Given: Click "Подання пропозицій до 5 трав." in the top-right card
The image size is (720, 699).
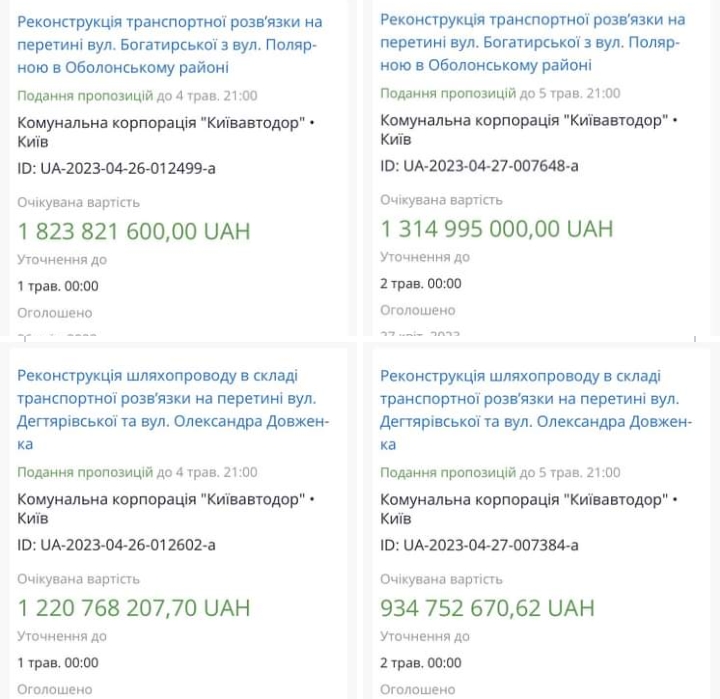Looking at the screenshot, I should click(x=499, y=93).
